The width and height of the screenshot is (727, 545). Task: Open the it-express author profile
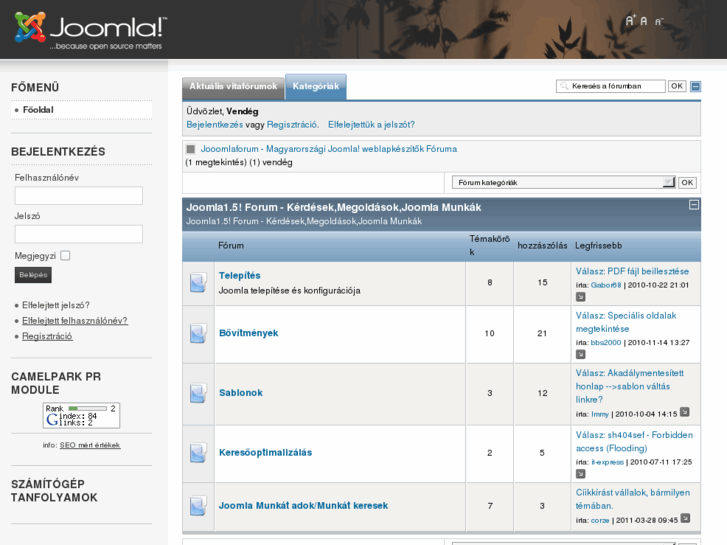pos(607,462)
